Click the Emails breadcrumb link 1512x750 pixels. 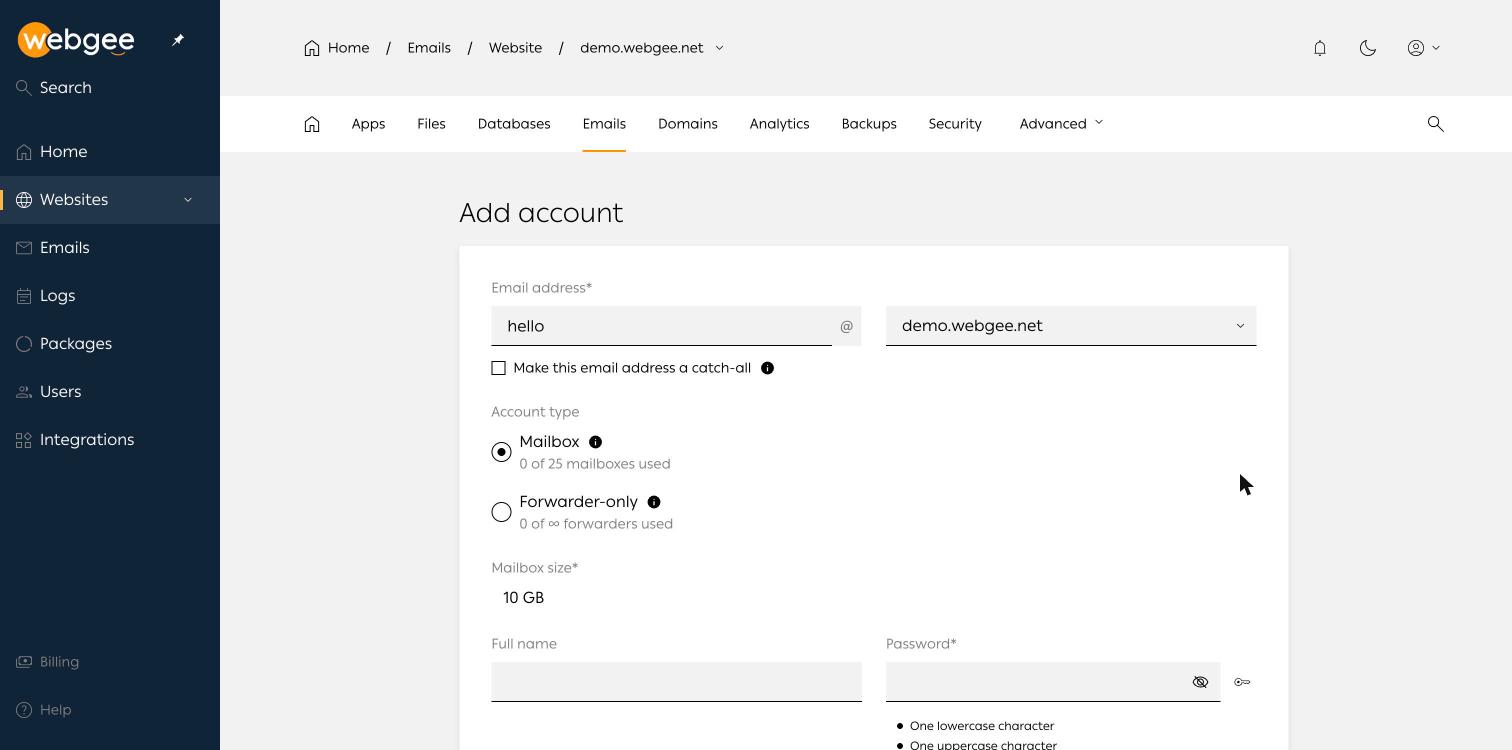tap(429, 48)
